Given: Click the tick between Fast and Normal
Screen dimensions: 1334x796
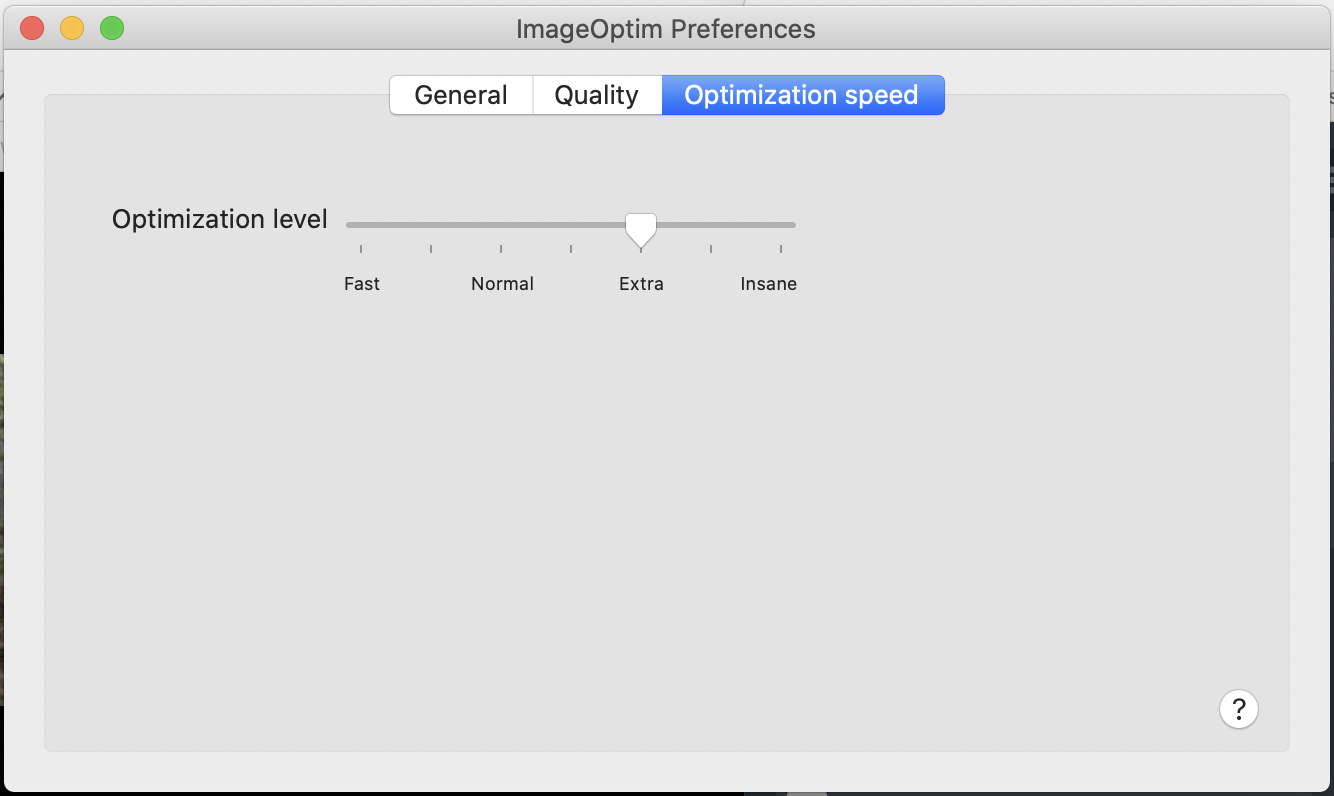Looking at the screenshot, I should pos(431,249).
